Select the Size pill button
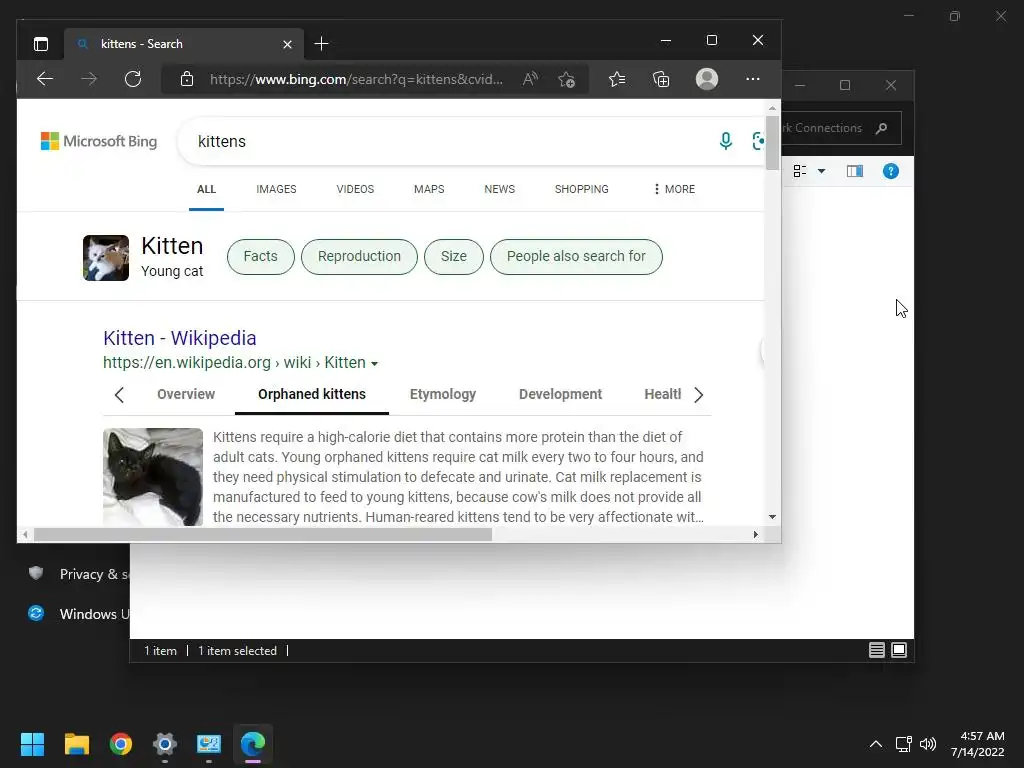1024x768 pixels. click(454, 257)
